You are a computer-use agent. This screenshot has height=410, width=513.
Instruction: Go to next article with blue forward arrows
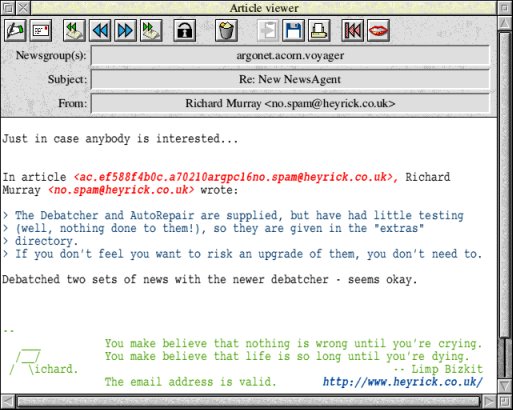click(x=125, y=30)
